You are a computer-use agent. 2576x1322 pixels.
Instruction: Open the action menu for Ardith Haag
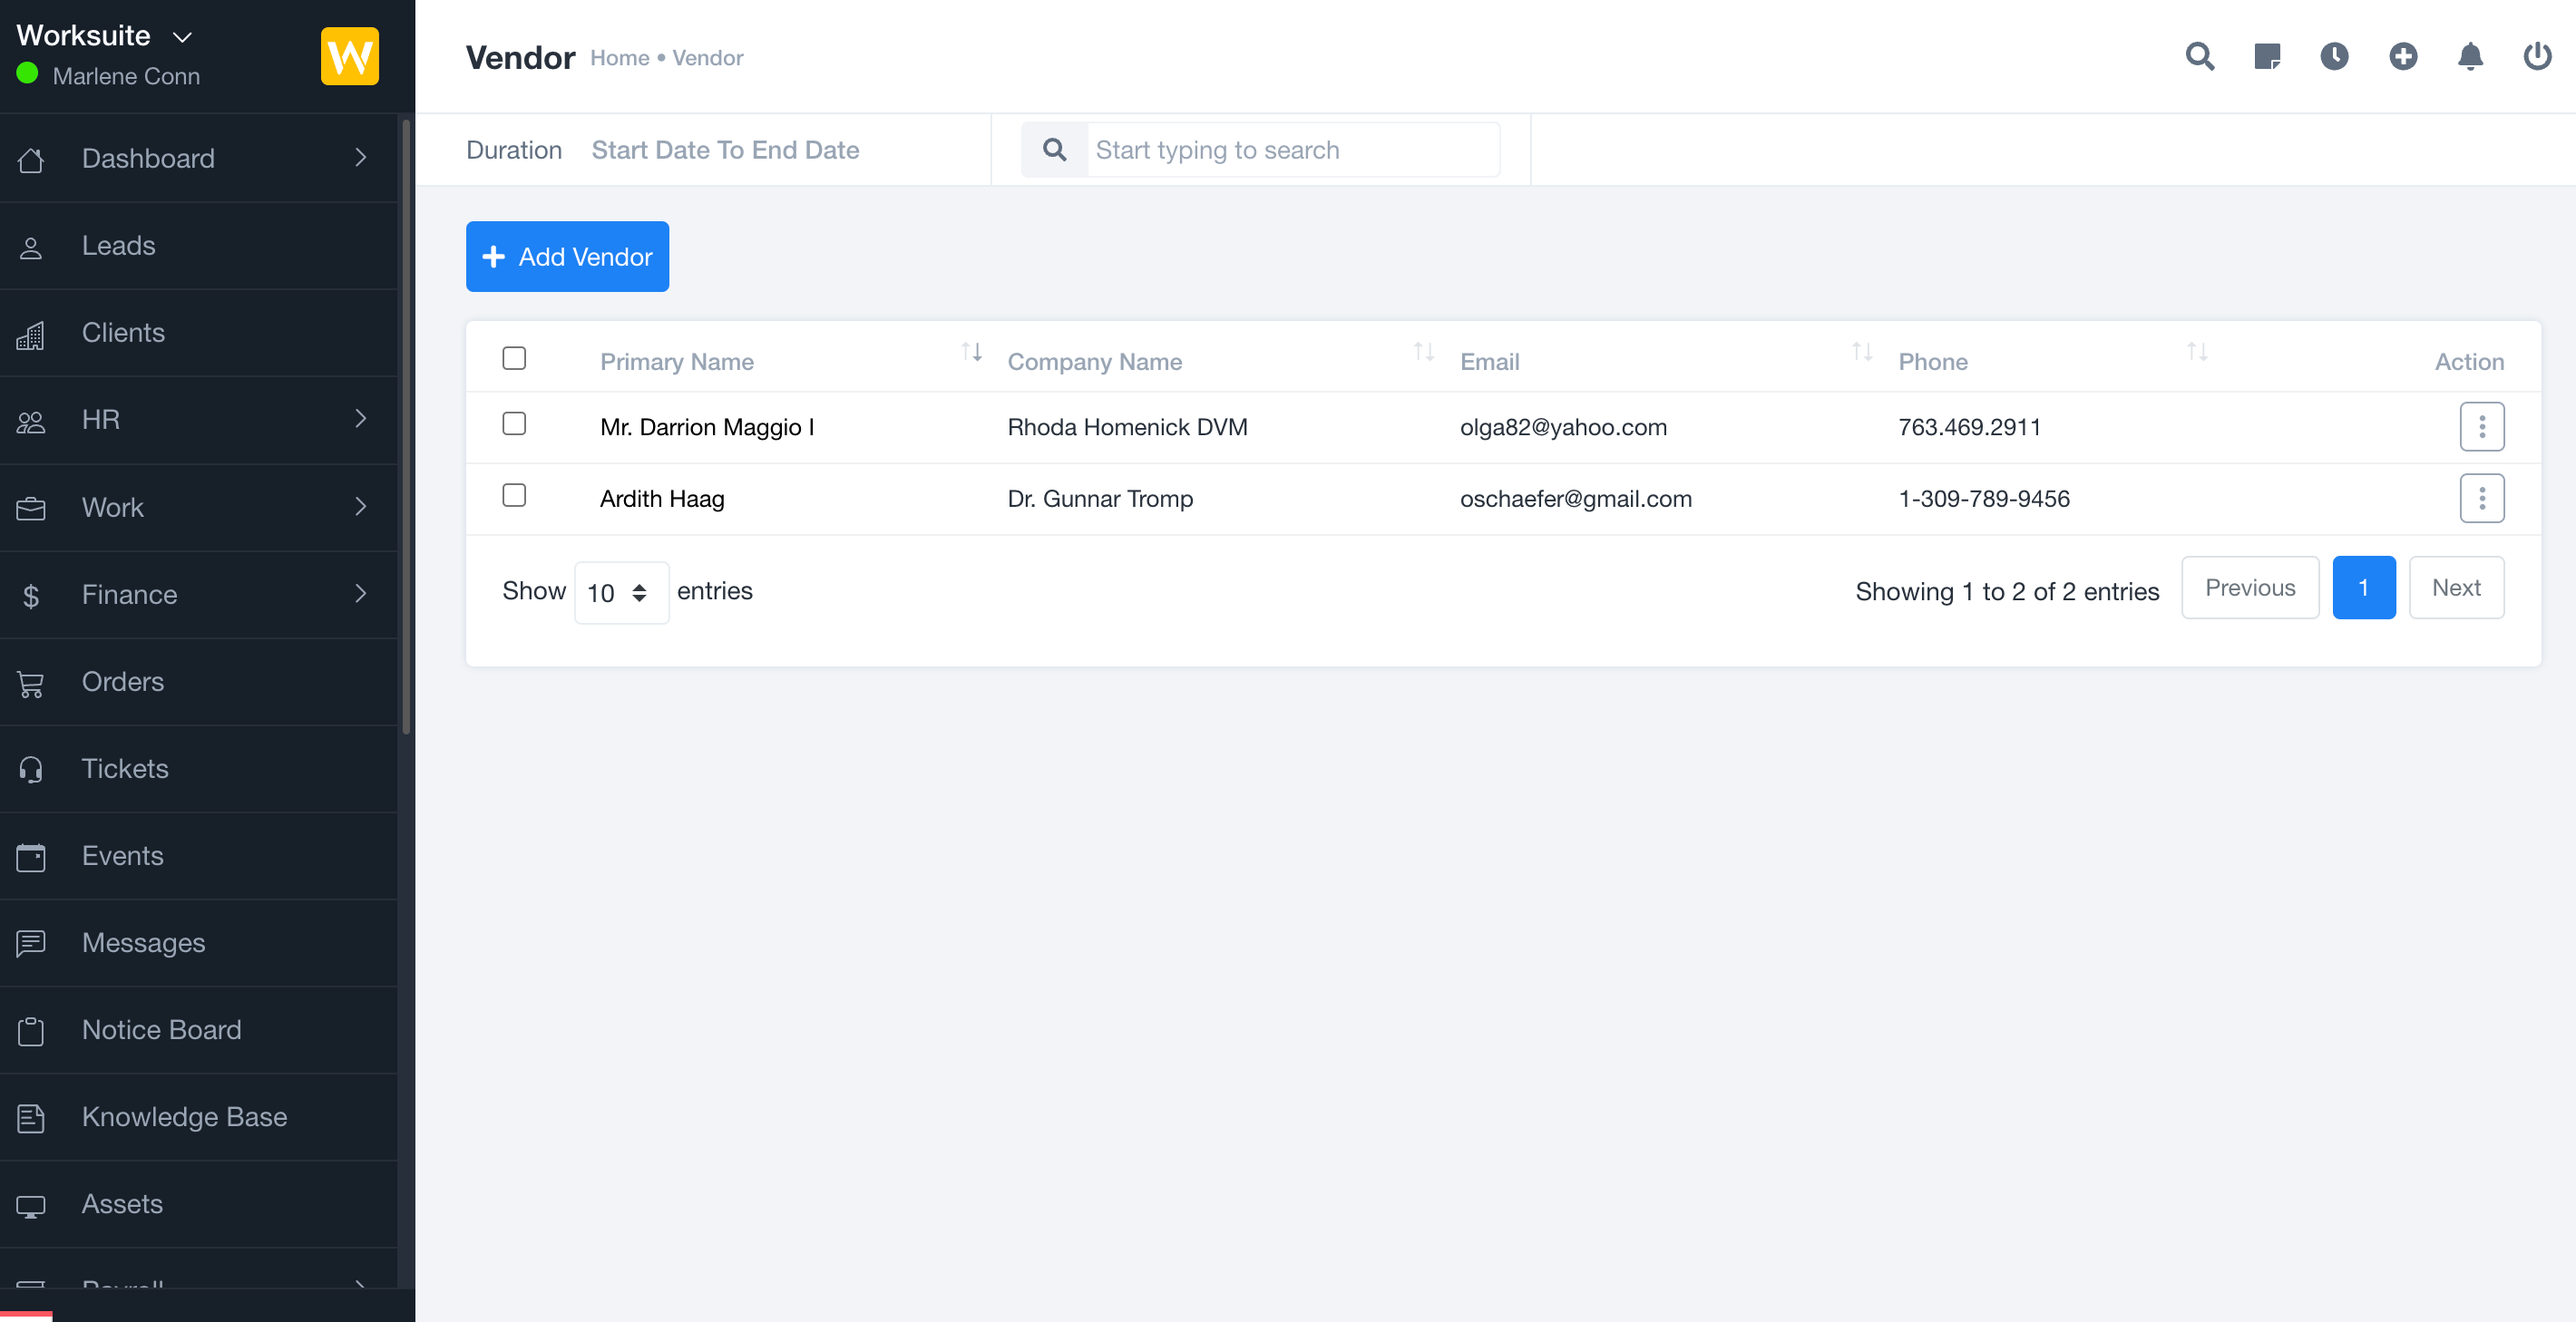point(2482,498)
